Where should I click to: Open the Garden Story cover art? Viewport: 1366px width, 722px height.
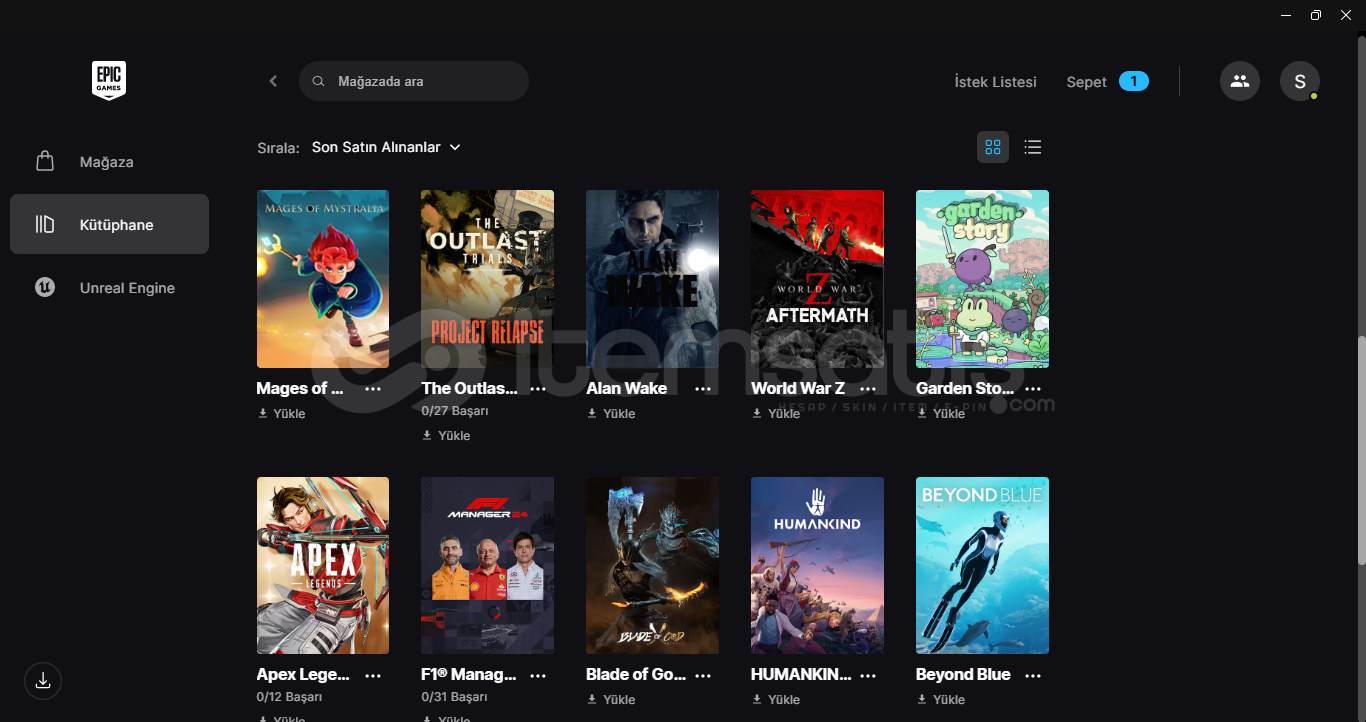(x=982, y=279)
